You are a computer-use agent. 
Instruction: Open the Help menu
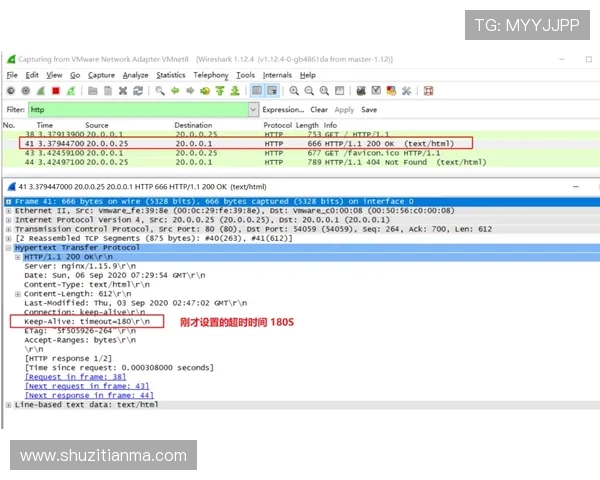click(308, 75)
